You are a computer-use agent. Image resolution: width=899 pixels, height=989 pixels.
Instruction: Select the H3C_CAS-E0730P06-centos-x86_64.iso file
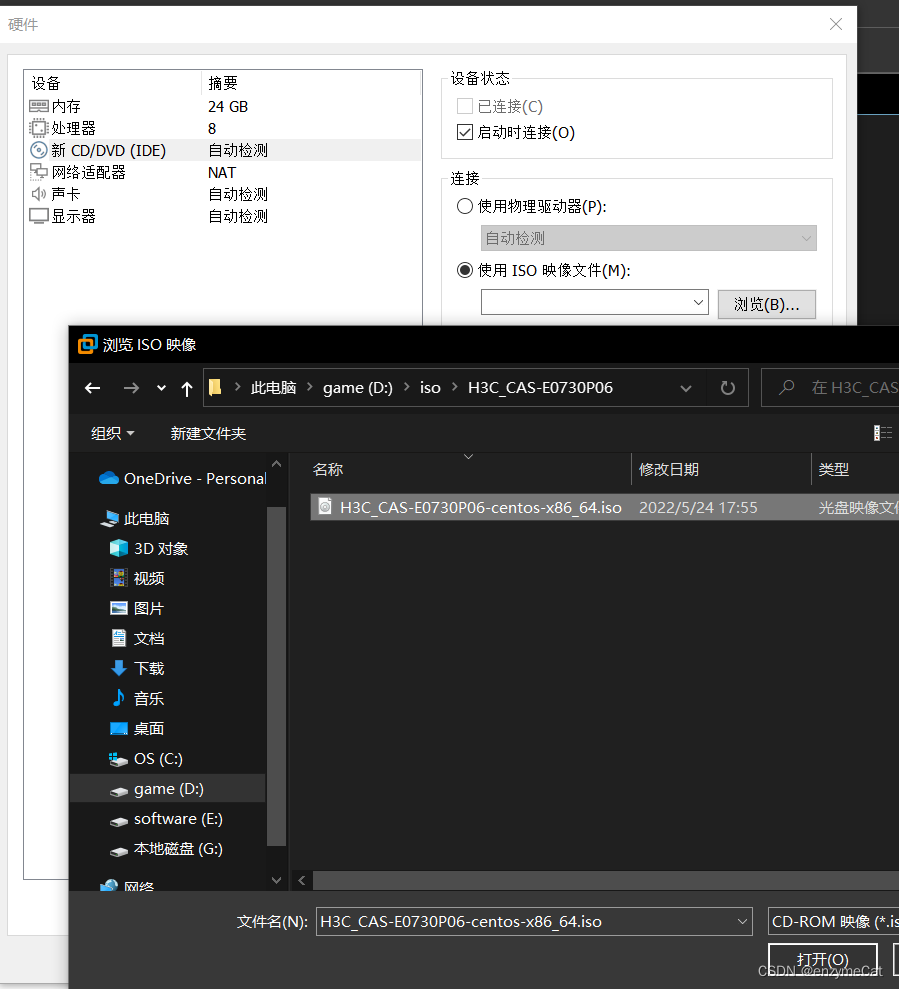470,507
